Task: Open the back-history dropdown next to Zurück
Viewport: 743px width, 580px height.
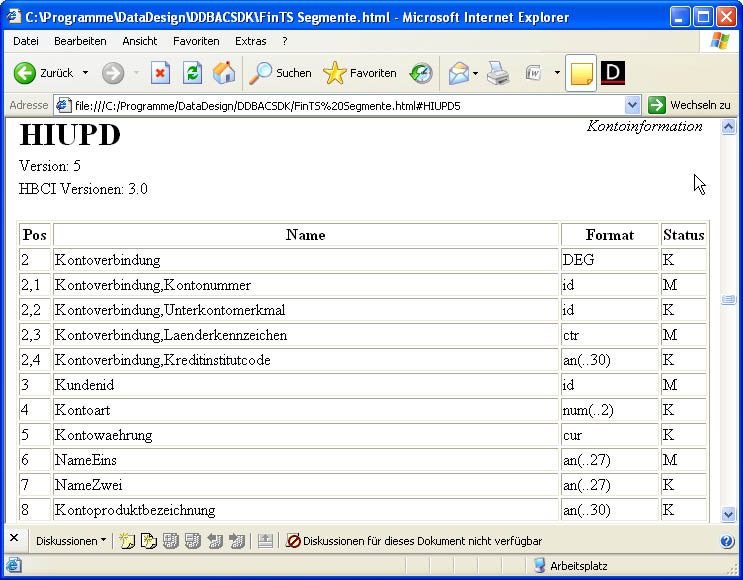Action: click(85, 73)
